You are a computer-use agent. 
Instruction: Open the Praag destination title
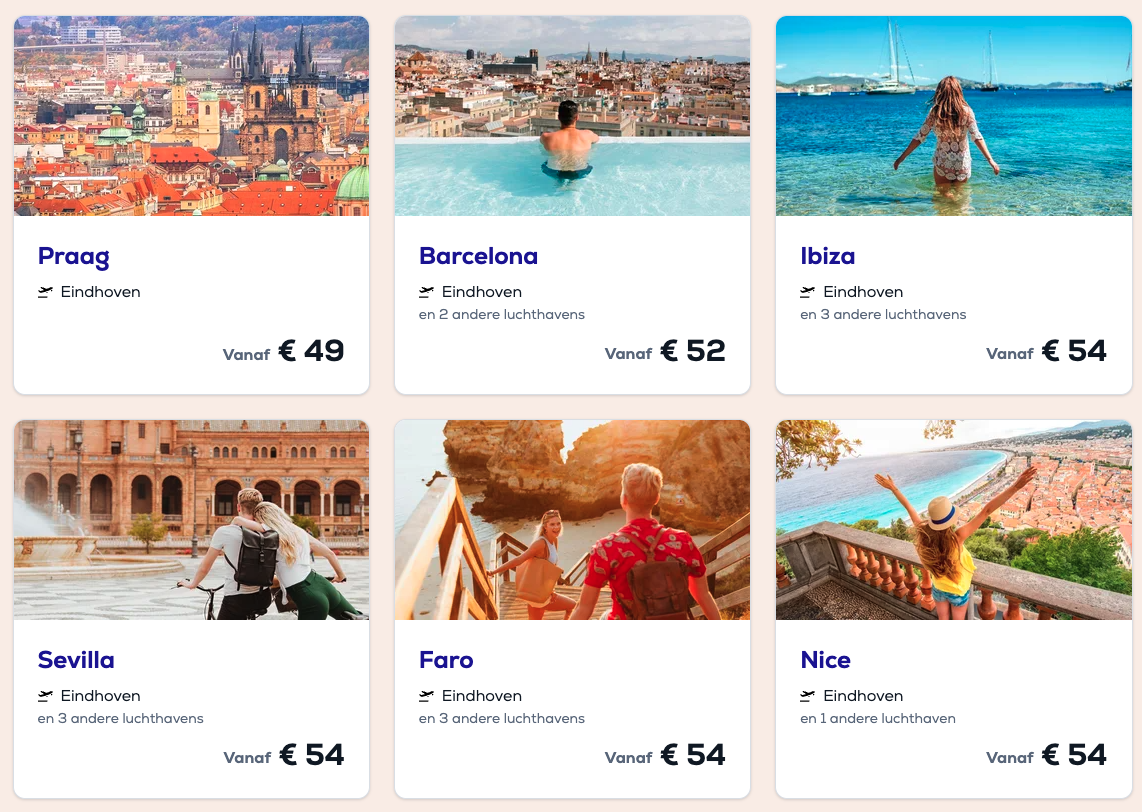pyautogui.click(x=74, y=256)
